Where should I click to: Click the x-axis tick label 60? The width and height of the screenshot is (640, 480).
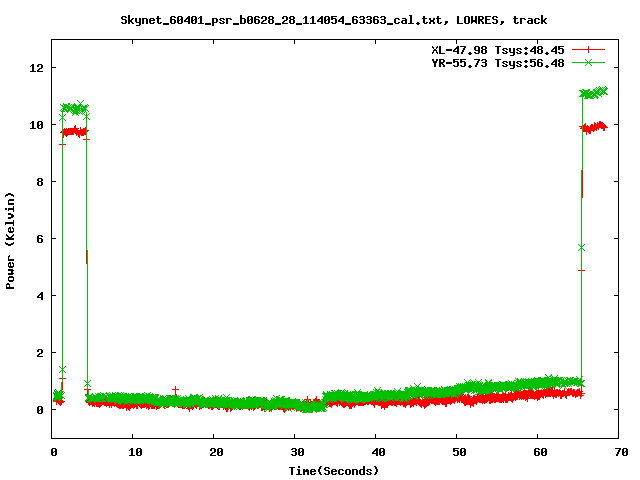540,452
